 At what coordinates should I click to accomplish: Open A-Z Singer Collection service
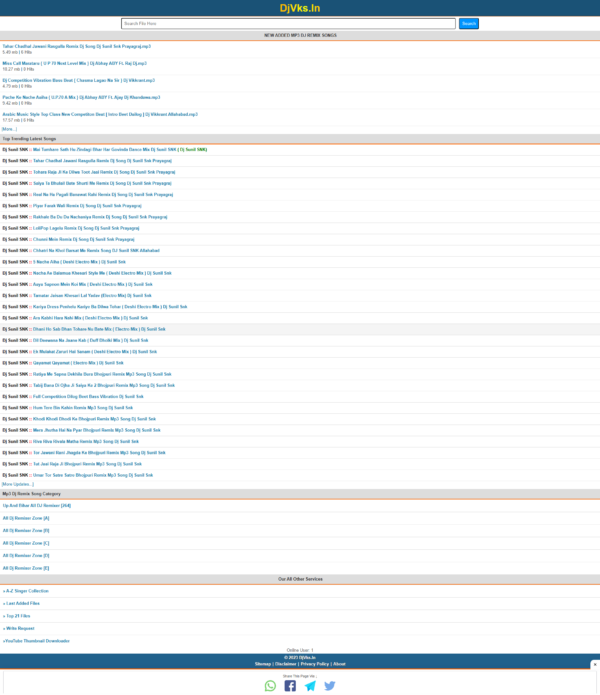pos(26,591)
